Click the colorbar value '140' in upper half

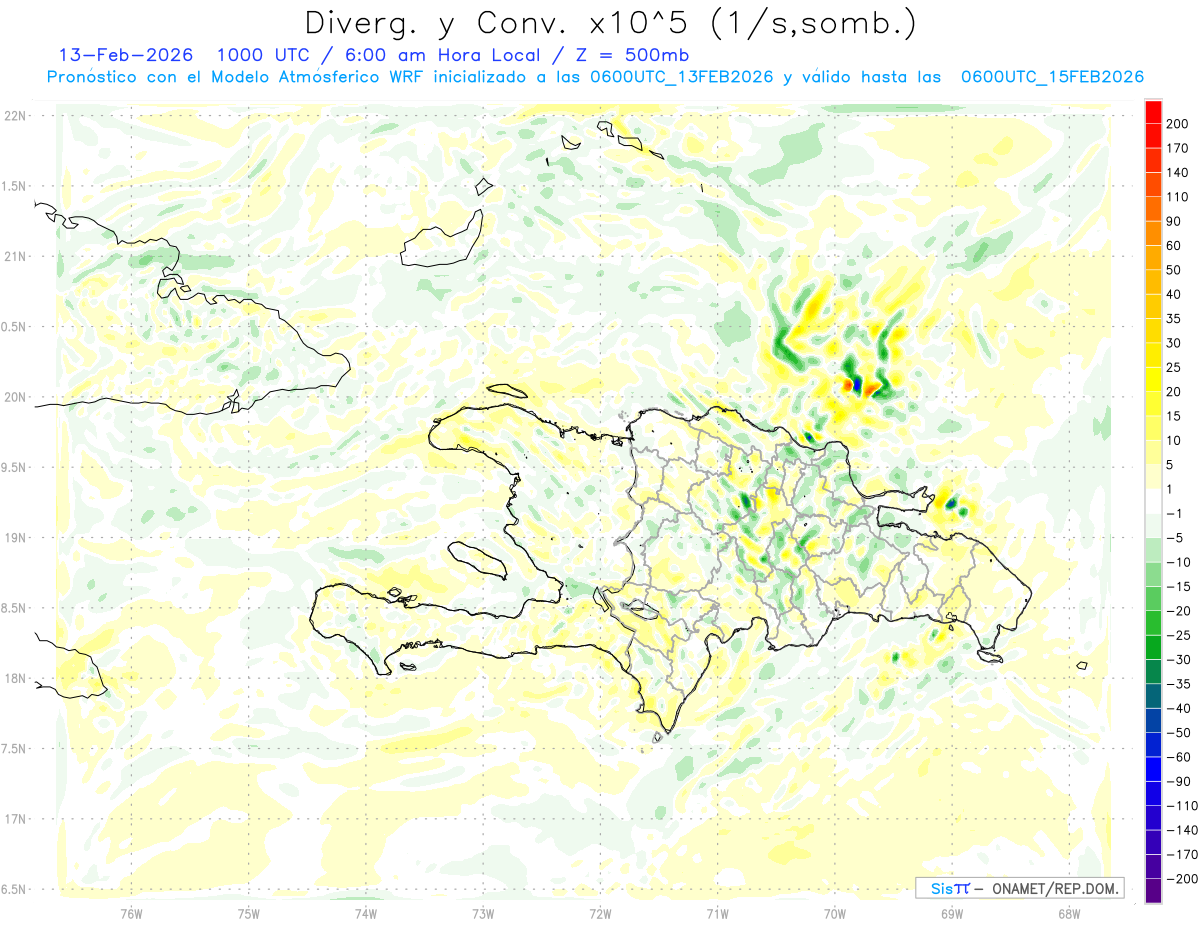tap(1178, 173)
